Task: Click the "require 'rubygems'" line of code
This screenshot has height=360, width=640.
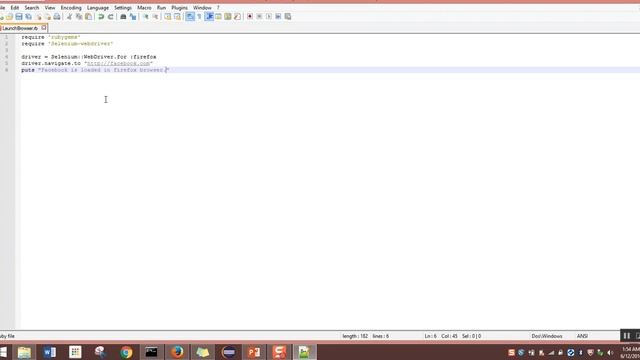Action: click(x=51, y=37)
